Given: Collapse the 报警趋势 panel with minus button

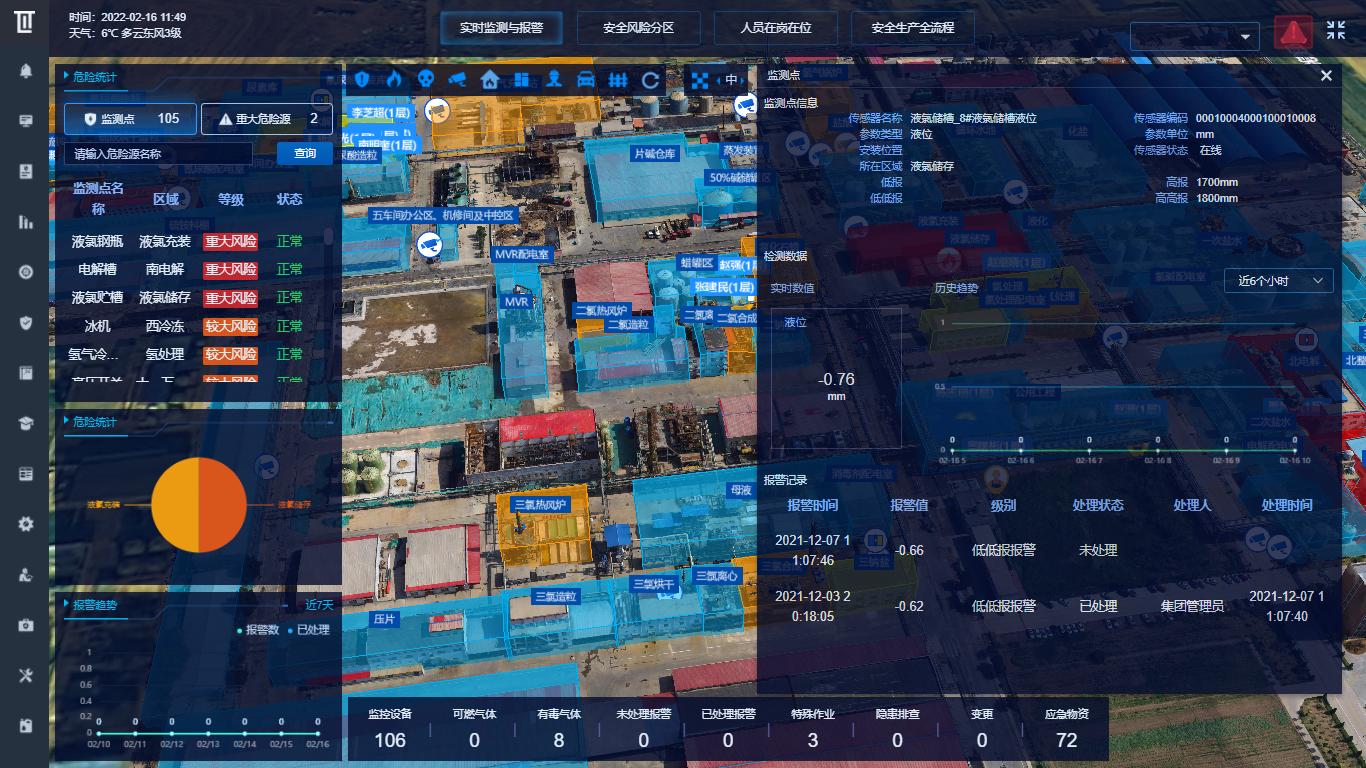Looking at the screenshot, I should pos(330,605).
